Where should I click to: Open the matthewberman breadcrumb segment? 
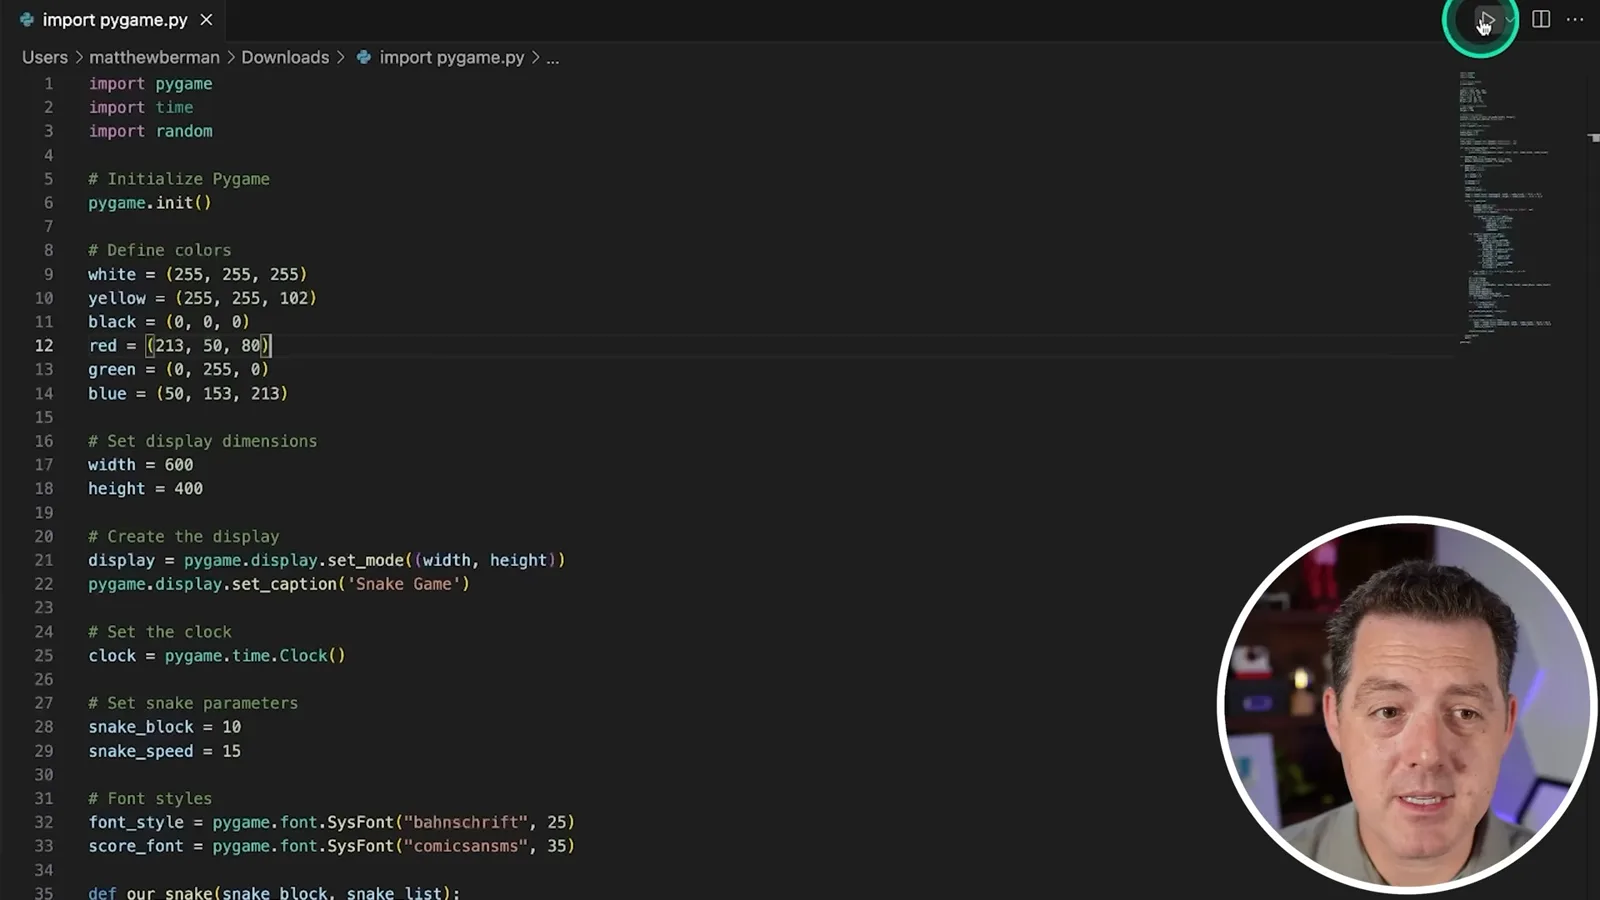pyautogui.click(x=154, y=58)
